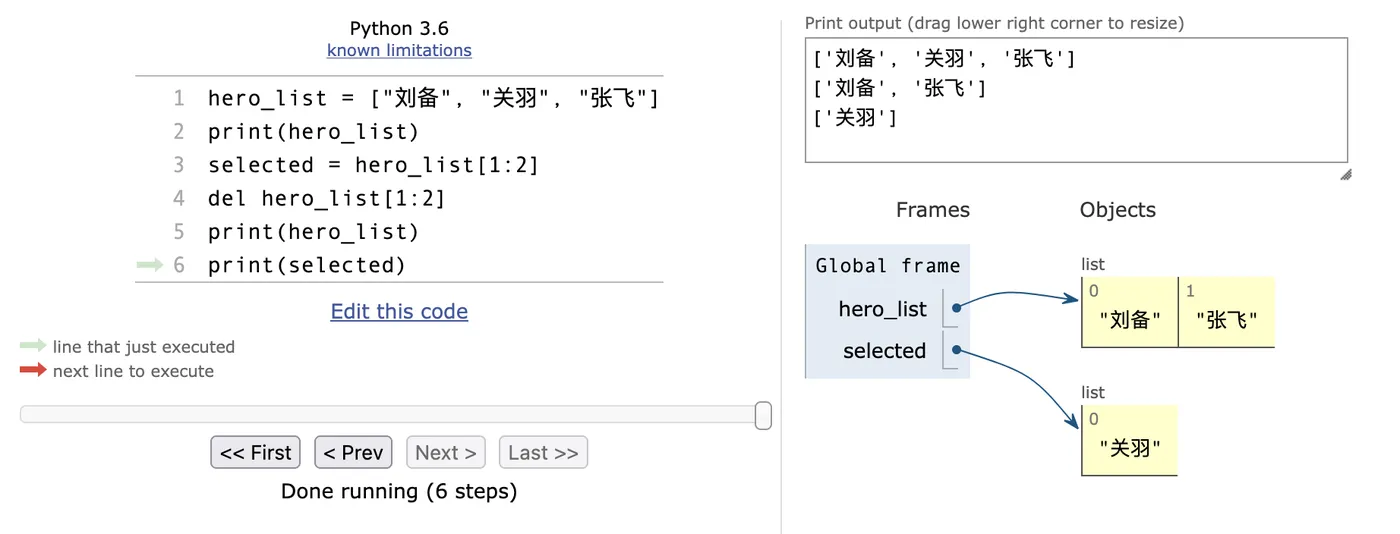The height and width of the screenshot is (534, 1400).
Task: Click the resize handle of print output box
Action: pos(1345,174)
